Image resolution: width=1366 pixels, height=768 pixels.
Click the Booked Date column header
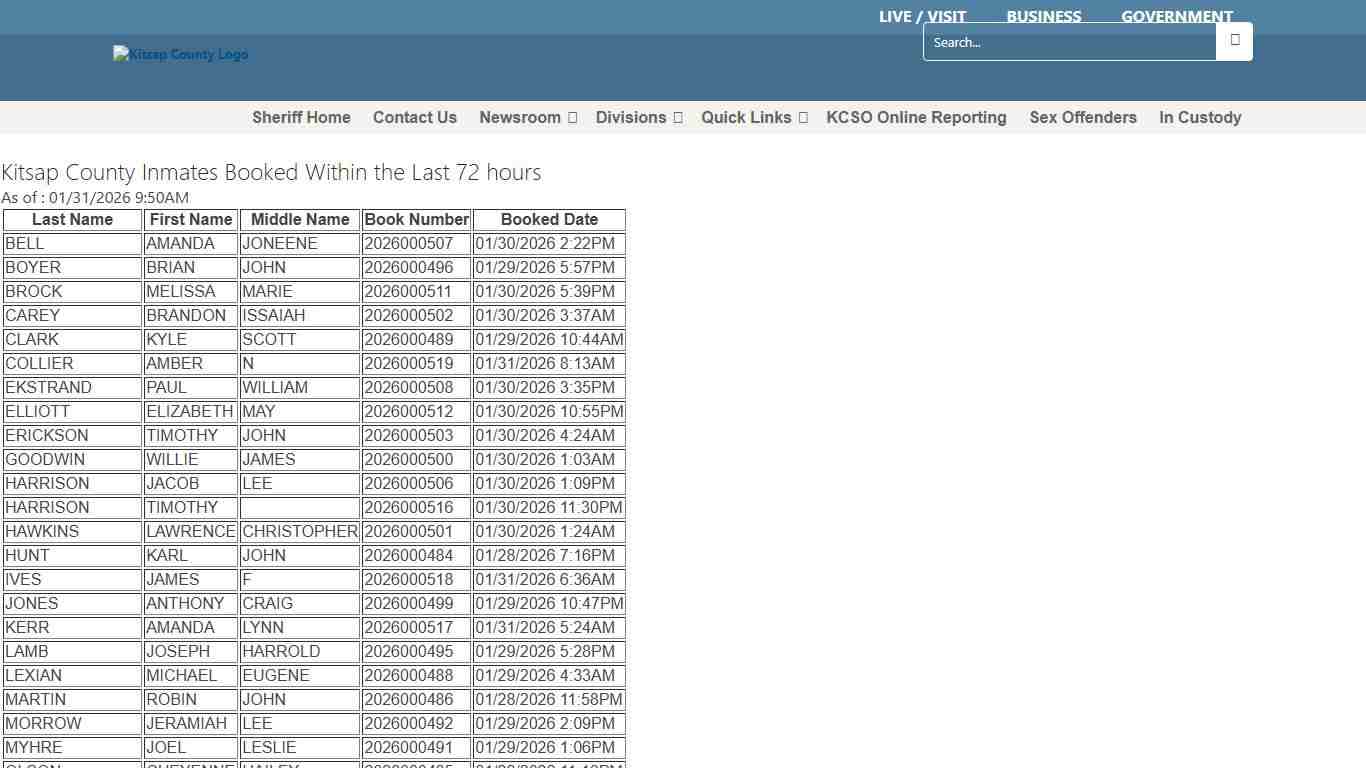pos(549,219)
